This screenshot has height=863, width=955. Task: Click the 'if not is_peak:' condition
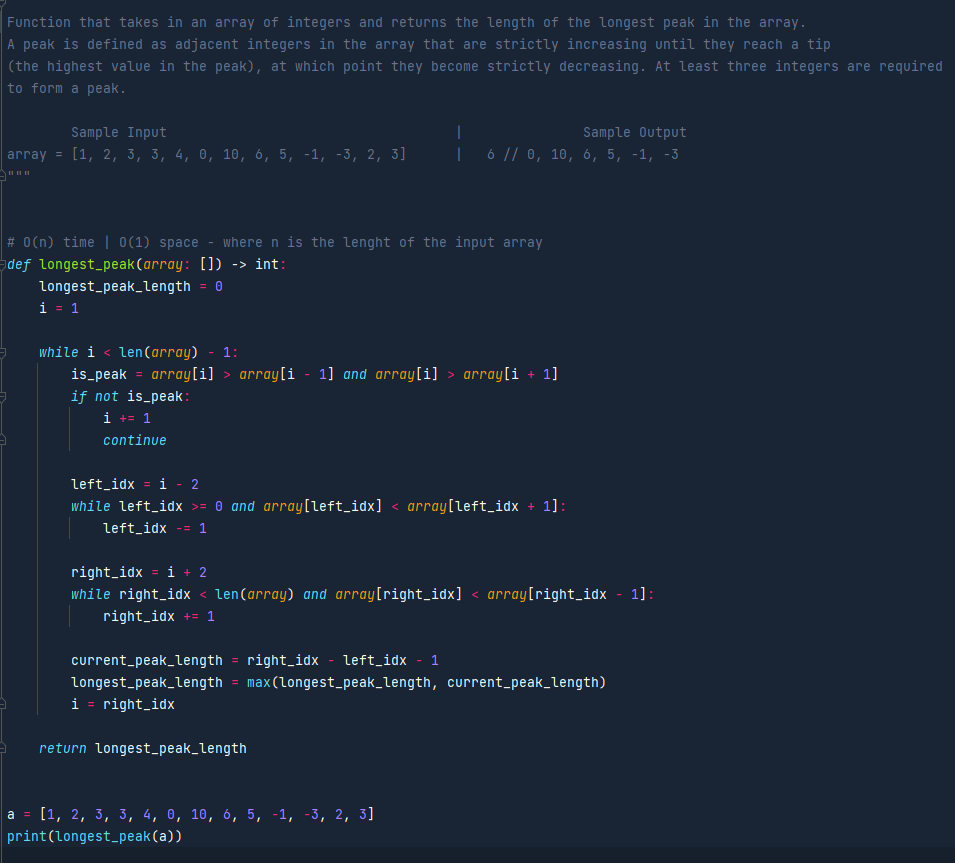click(x=131, y=396)
